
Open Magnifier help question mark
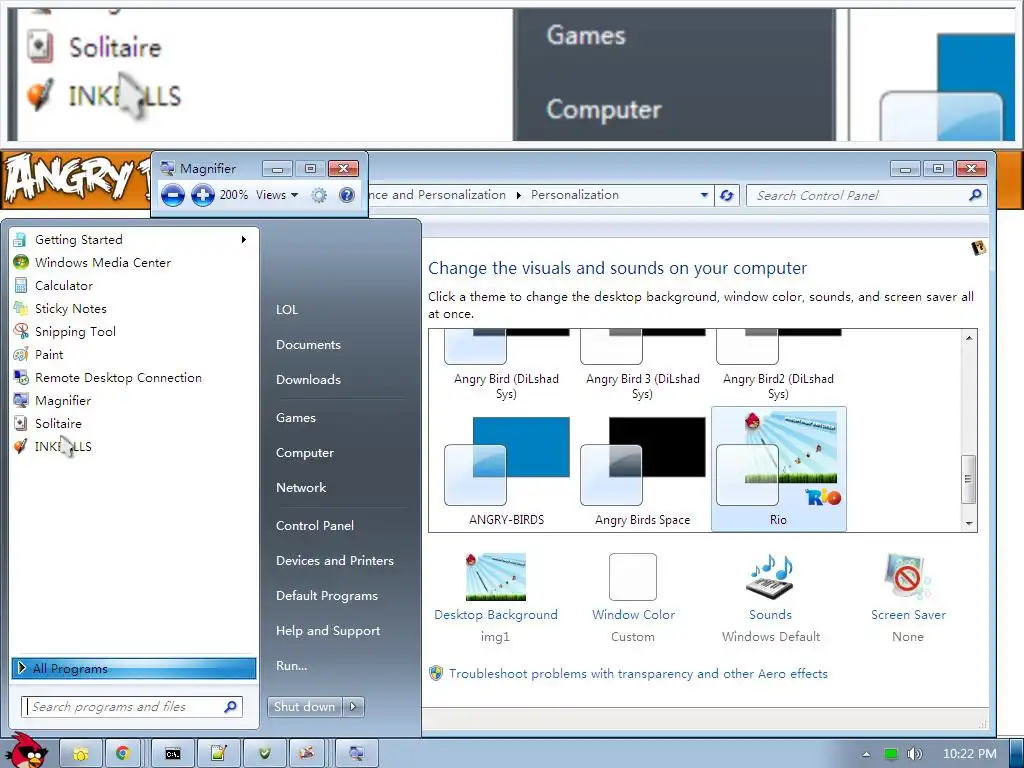point(347,195)
